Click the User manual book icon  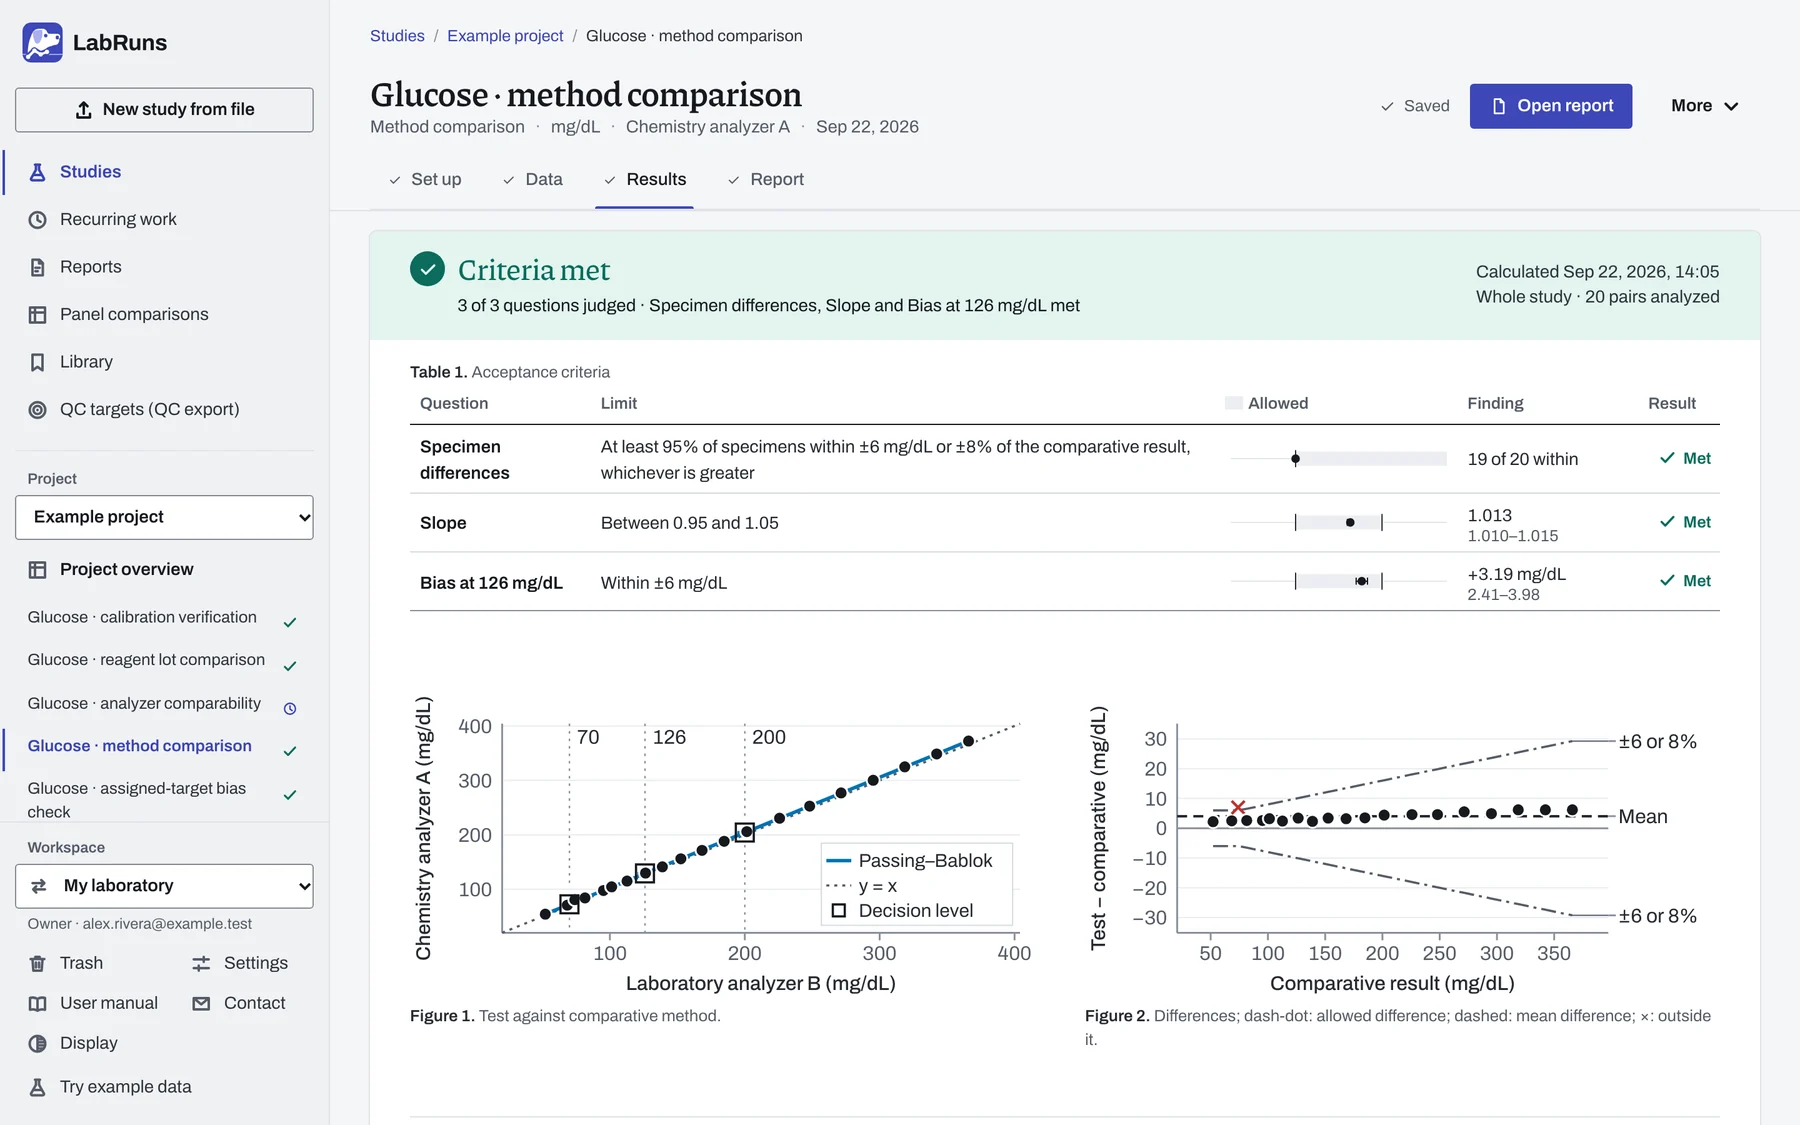point(37,1003)
